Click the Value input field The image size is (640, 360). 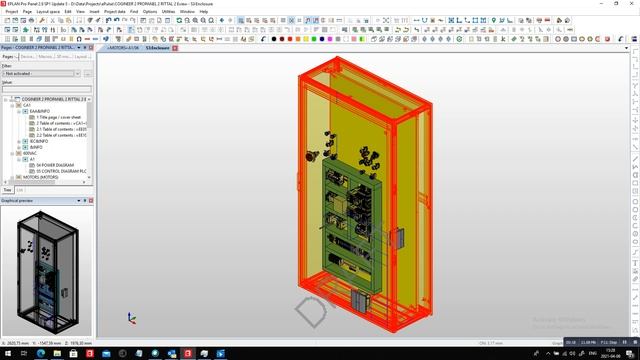pos(47,89)
